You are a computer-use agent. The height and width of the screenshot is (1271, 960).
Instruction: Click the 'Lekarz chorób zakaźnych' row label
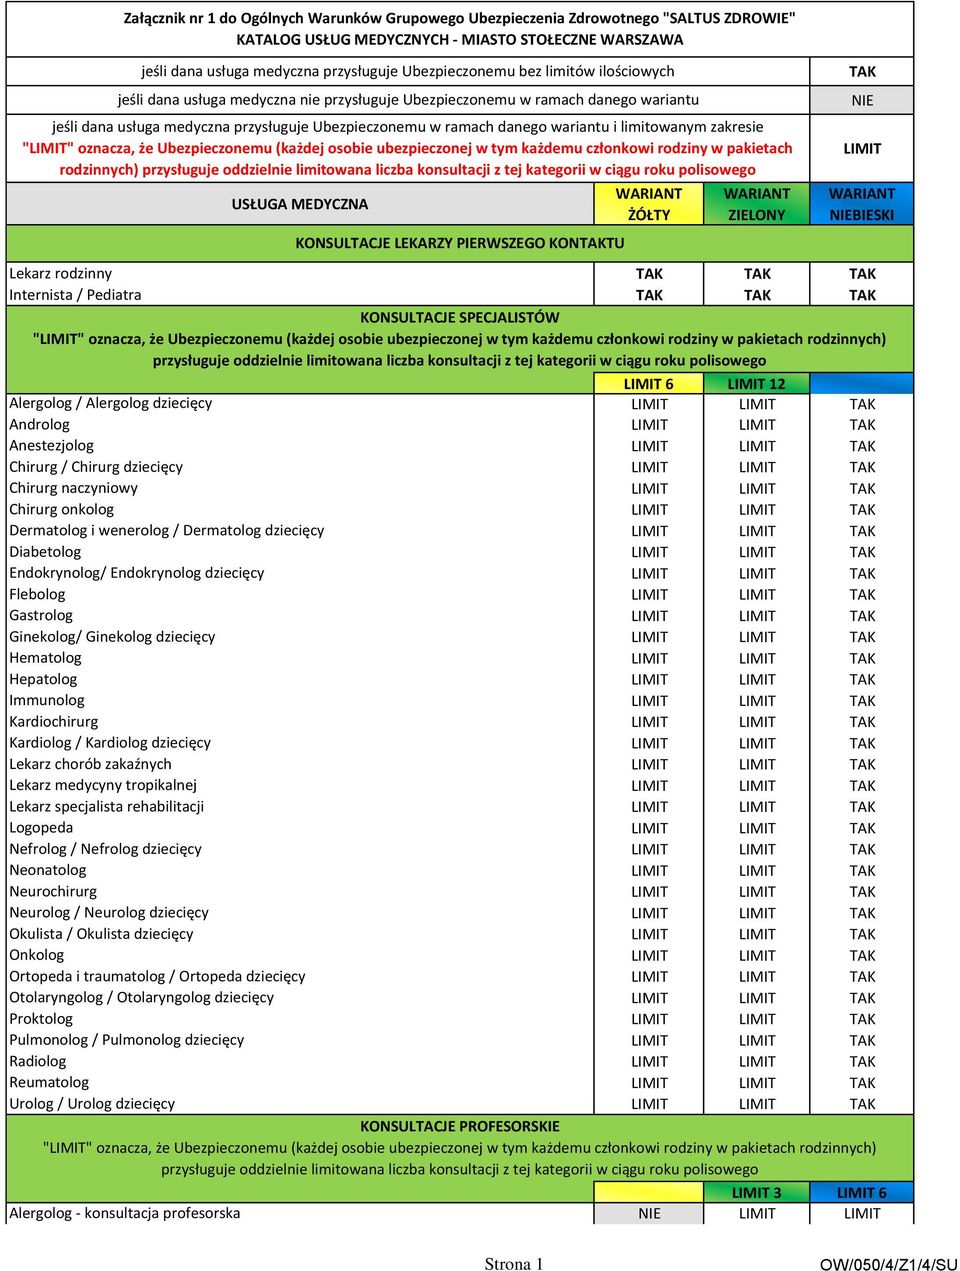click(90, 764)
